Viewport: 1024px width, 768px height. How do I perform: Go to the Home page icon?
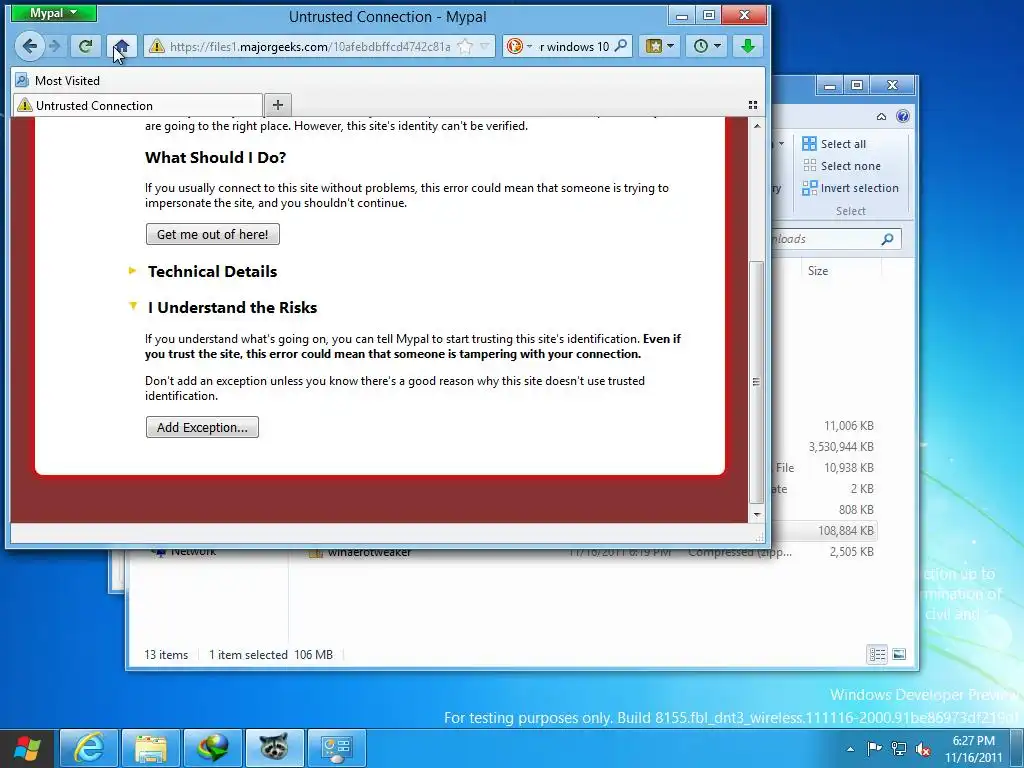click(x=121, y=46)
